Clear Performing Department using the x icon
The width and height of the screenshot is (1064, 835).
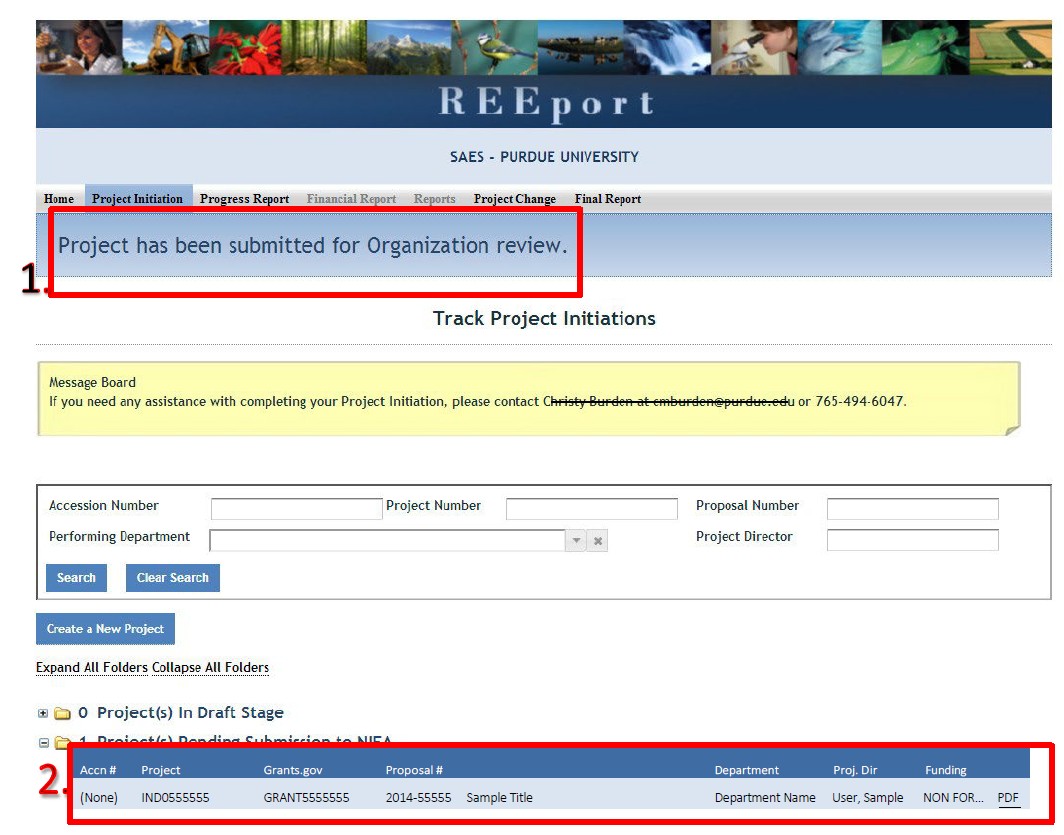tap(597, 540)
